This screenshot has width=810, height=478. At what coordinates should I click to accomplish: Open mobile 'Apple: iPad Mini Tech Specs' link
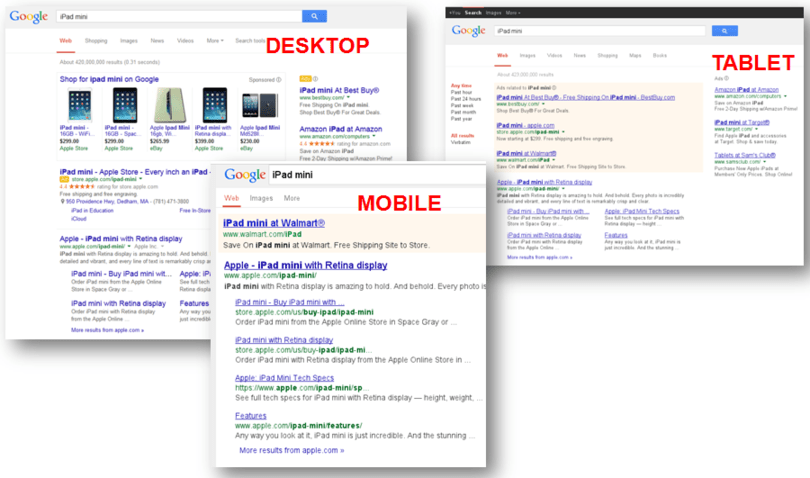tap(284, 378)
